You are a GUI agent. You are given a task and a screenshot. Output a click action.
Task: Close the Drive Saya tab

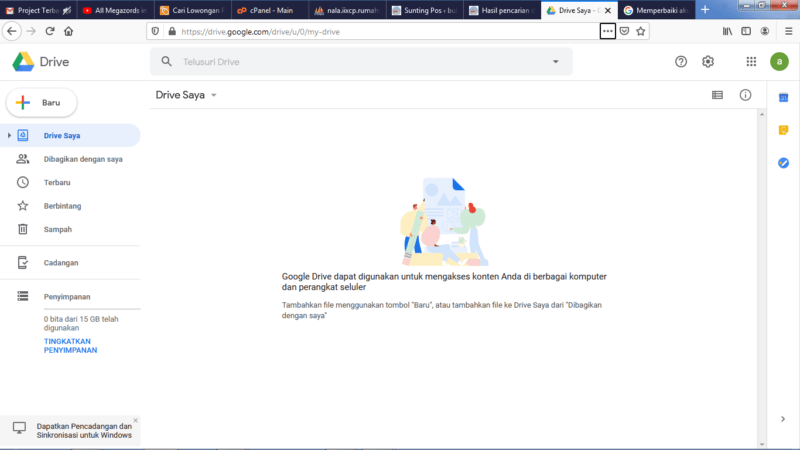608,10
